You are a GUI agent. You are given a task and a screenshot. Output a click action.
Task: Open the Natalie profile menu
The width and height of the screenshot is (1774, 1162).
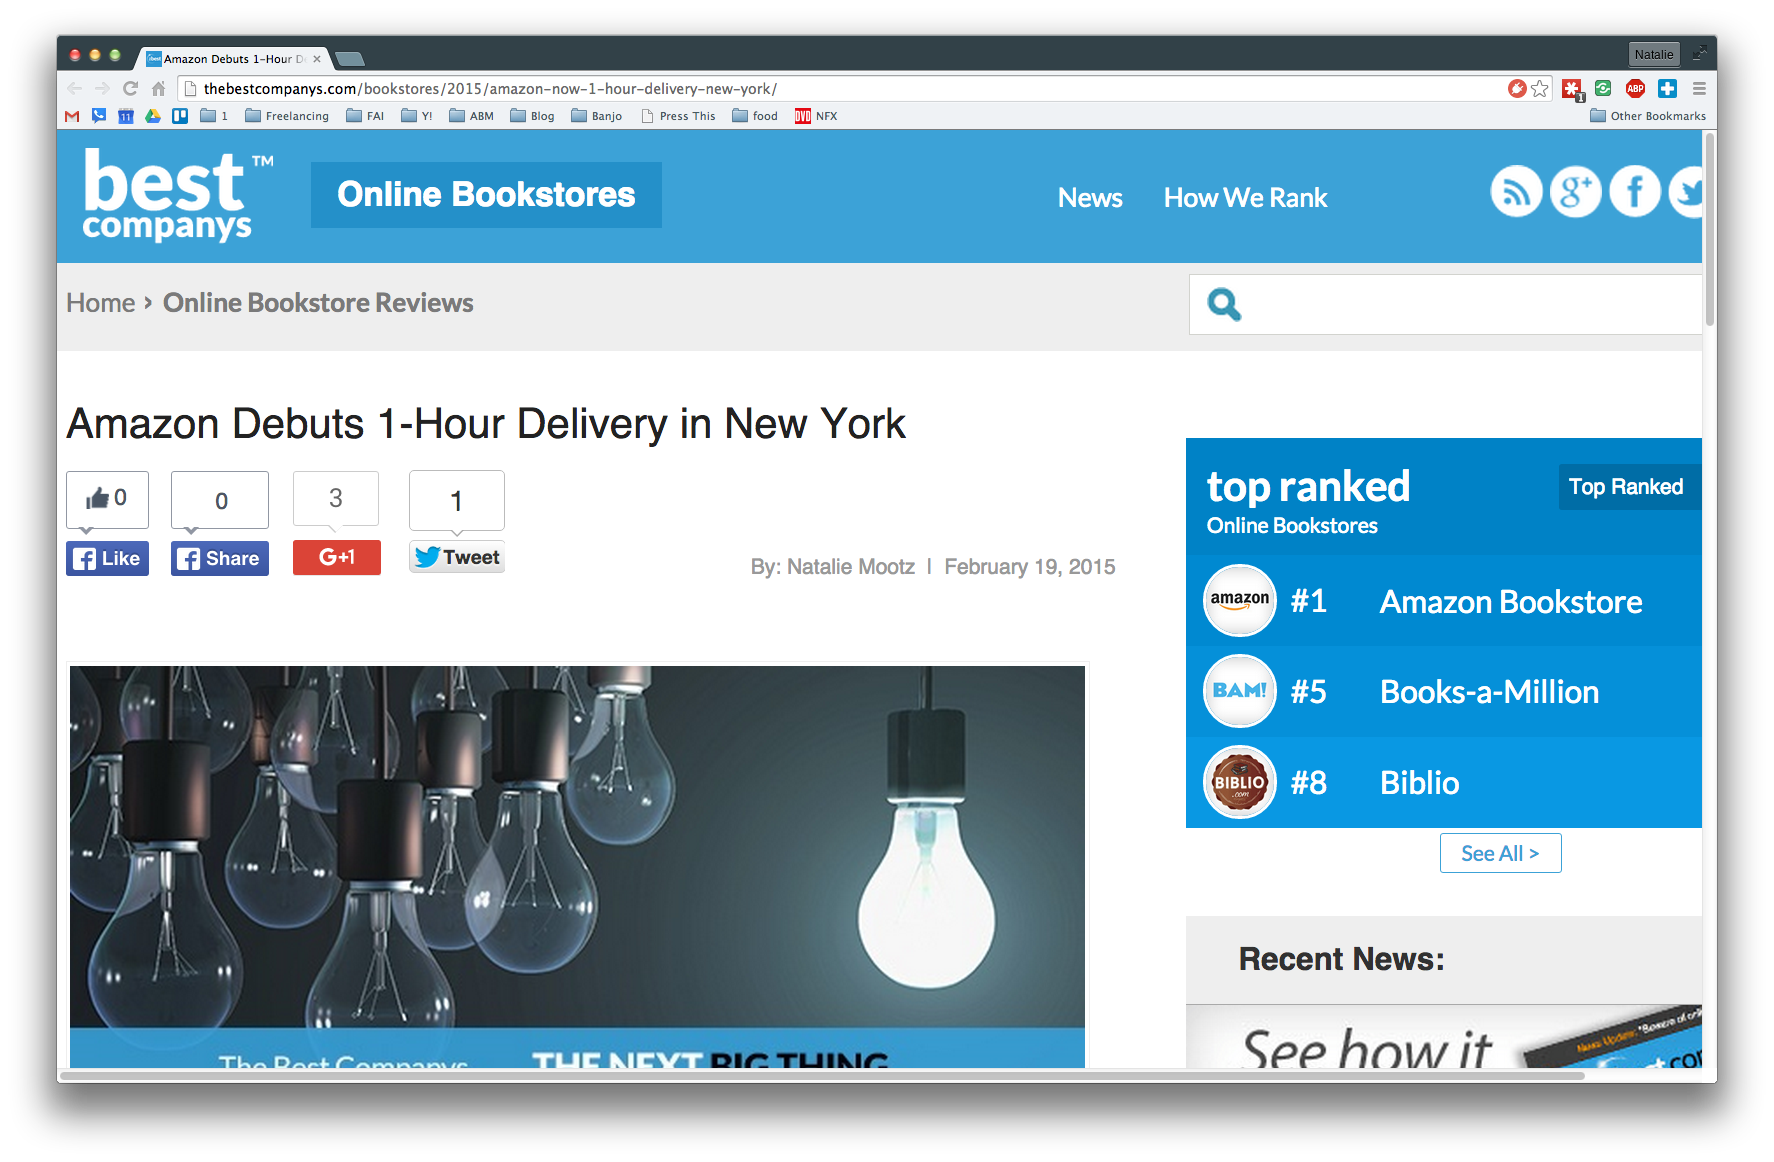[x=1654, y=54]
